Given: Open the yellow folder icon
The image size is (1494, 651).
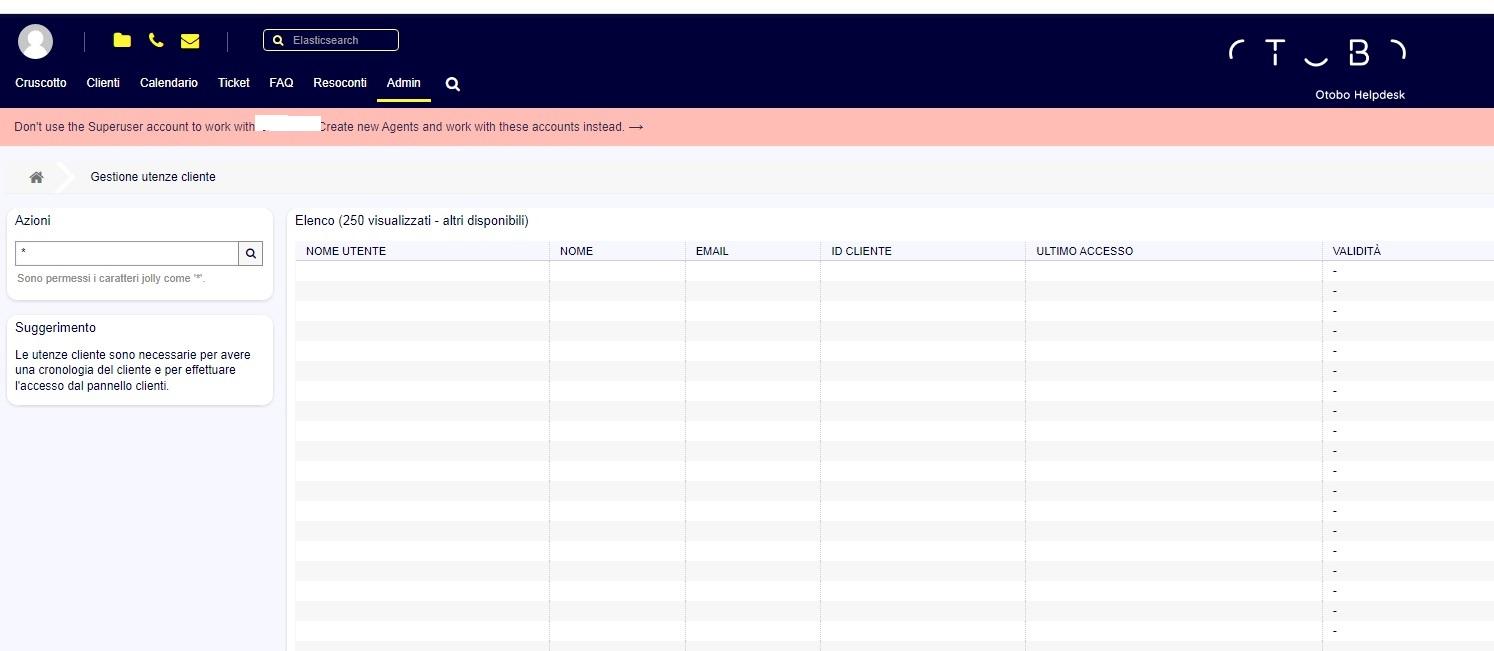Looking at the screenshot, I should pos(122,40).
